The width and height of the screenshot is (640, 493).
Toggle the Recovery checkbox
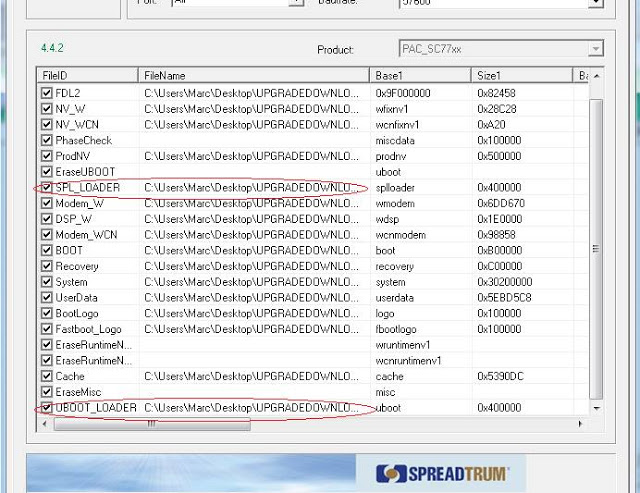point(47,266)
